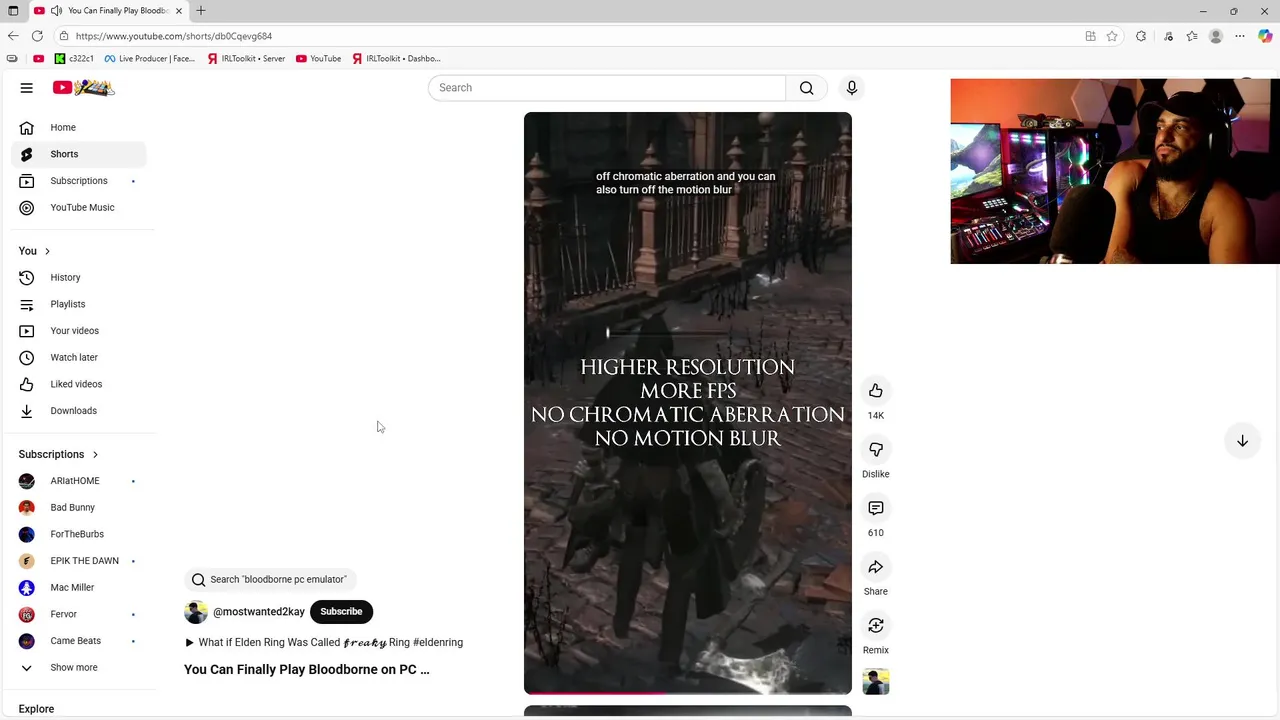The height and width of the screenshot is (720, 1280).
Task: Remix this short
Action: [x=876, y=626]
